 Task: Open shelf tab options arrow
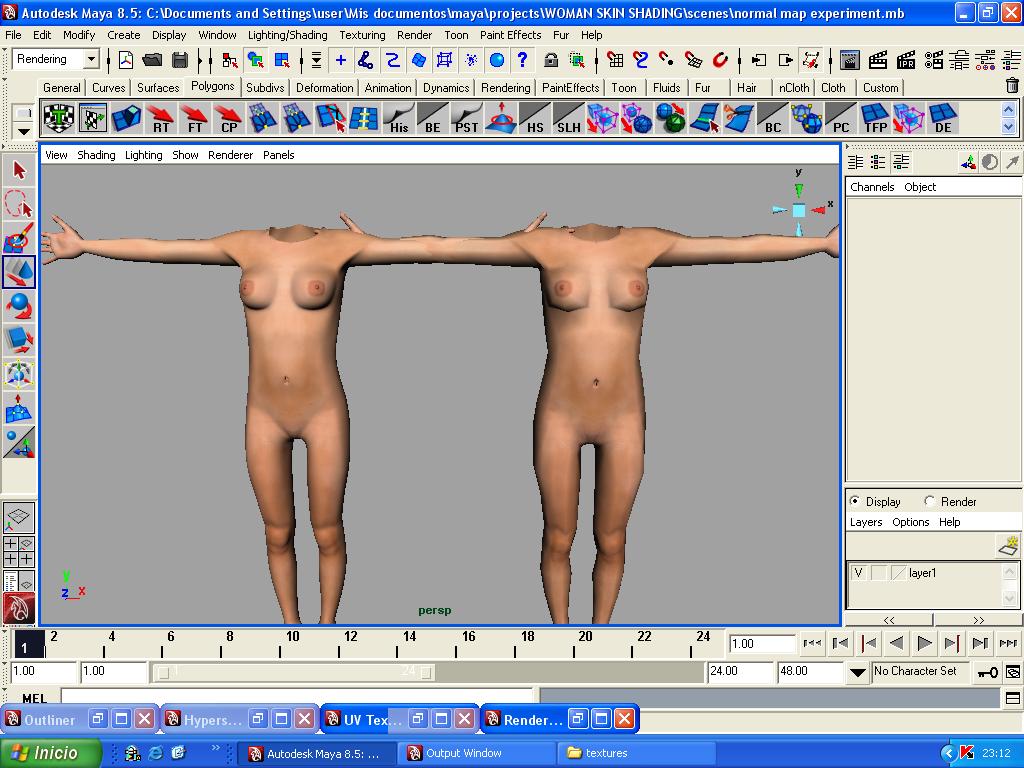click(x=24, y=131)
